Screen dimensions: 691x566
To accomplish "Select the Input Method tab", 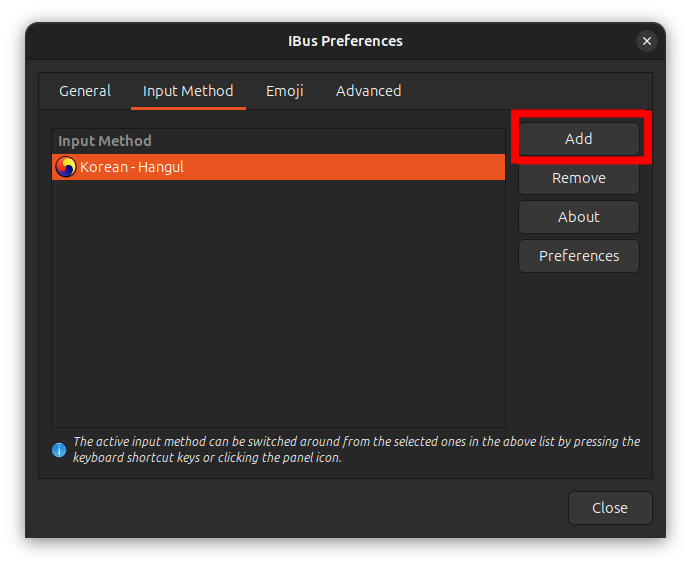I will [x=188, y=91].
